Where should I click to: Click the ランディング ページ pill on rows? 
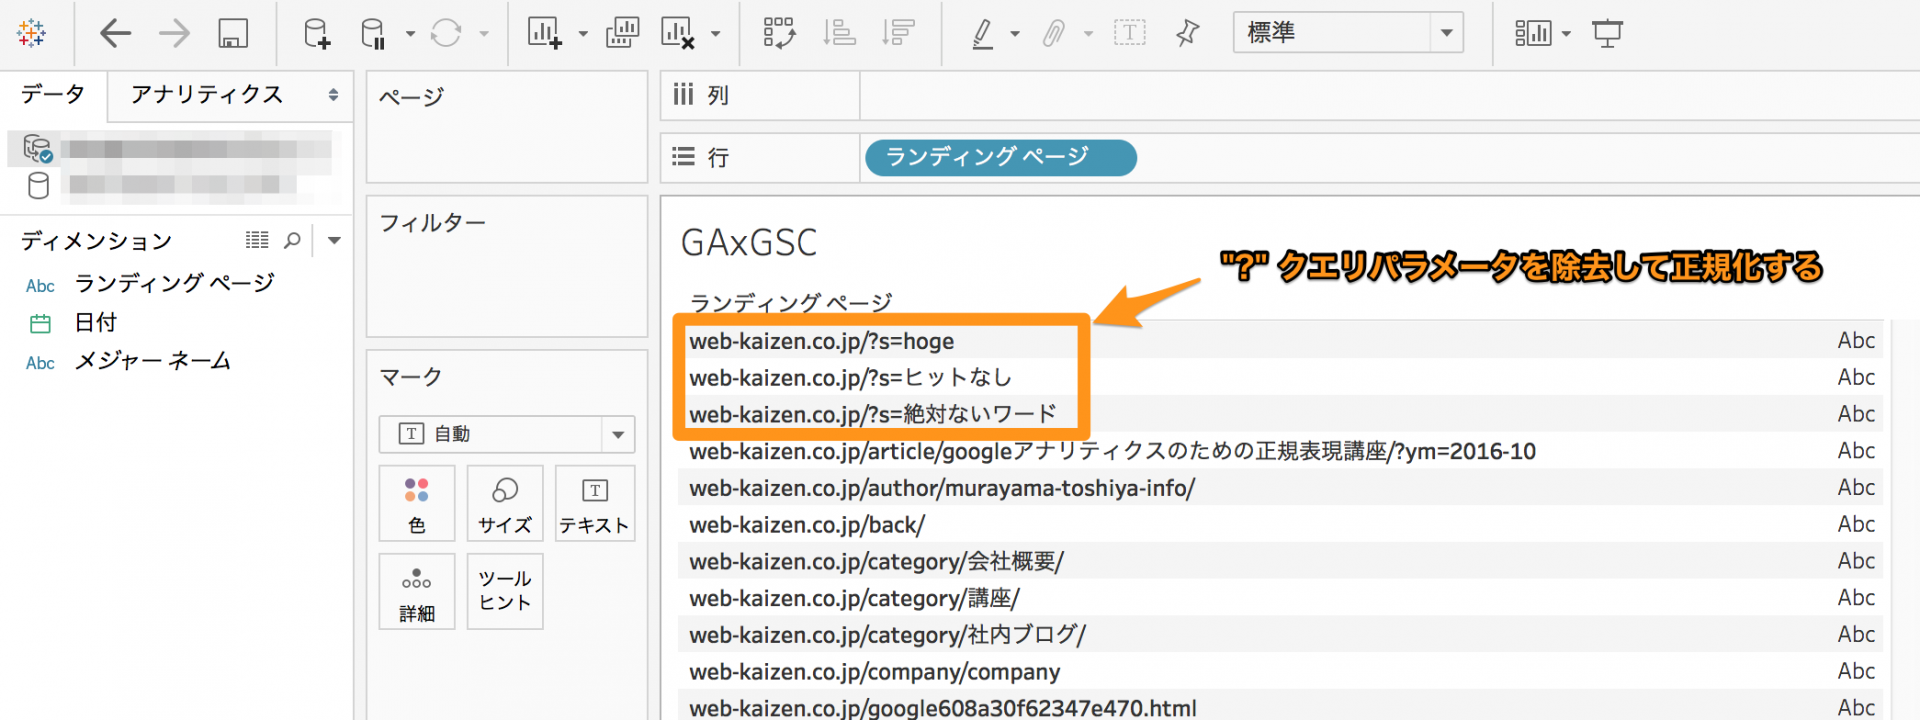pyautogui.click(x=1000, y=157)
